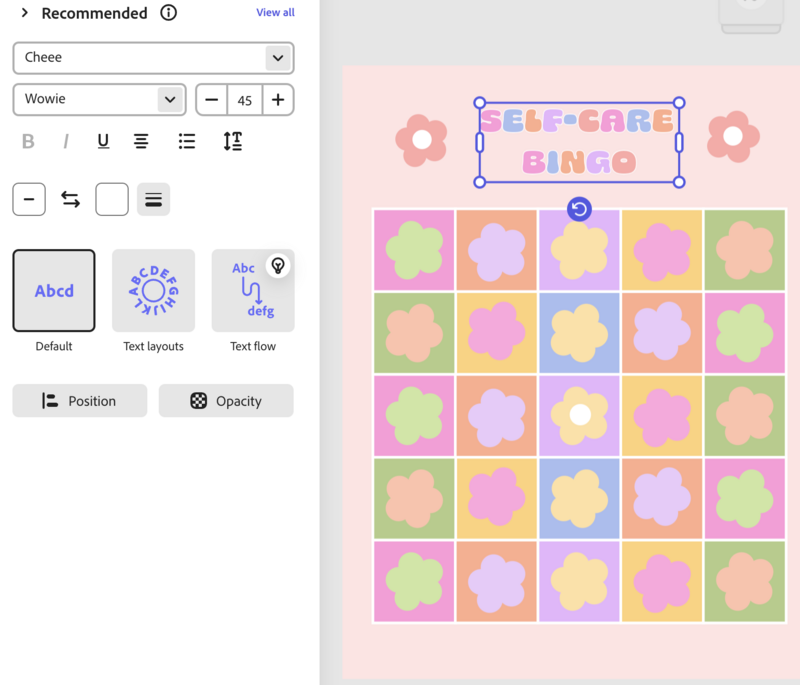Open the Recommended info icon
This screenshot has width=800, height=685.
(x=168, y=12)
